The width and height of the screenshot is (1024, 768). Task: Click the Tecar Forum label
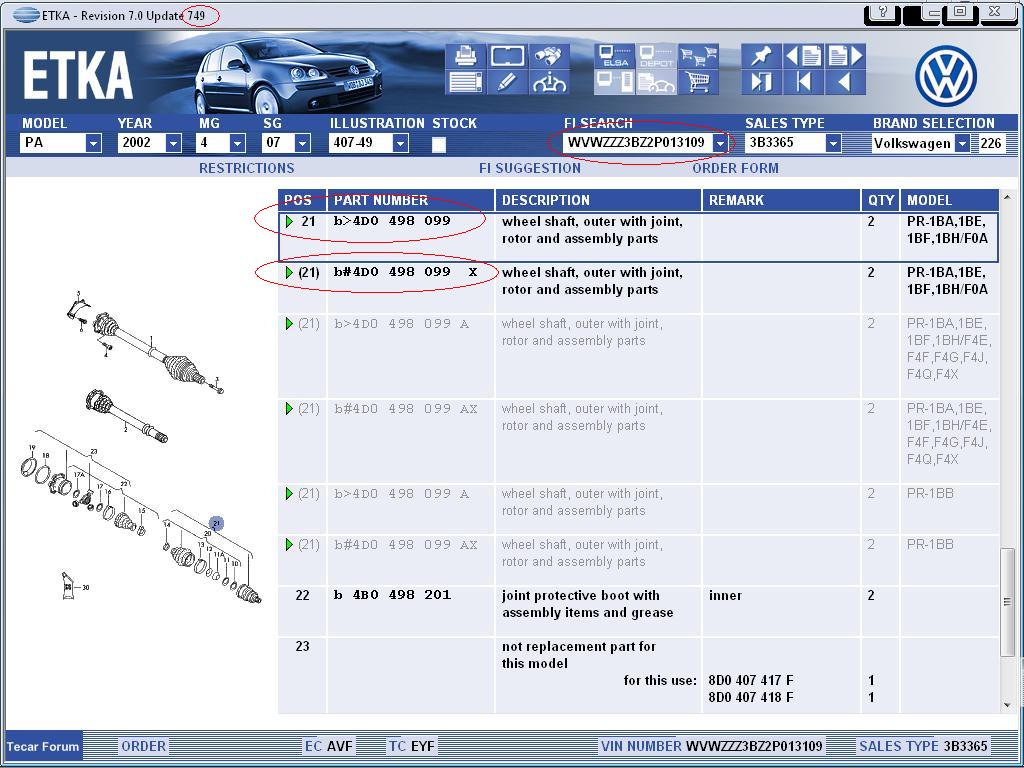[43, 746]
